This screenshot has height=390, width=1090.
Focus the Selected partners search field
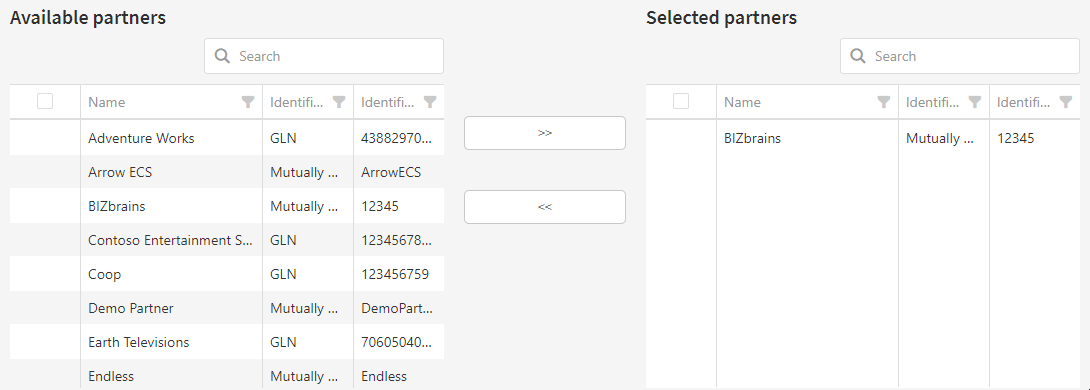(x=960, y=56)
